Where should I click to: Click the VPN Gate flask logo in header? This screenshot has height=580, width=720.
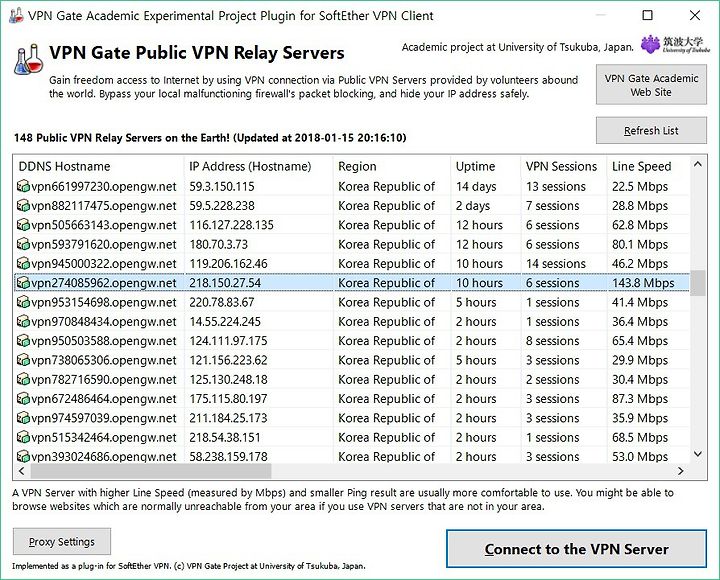28,60
